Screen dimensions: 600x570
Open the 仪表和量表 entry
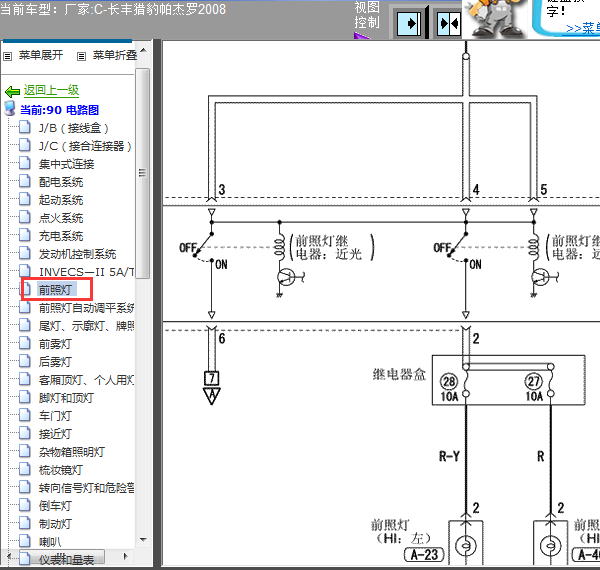click(67, 559)
